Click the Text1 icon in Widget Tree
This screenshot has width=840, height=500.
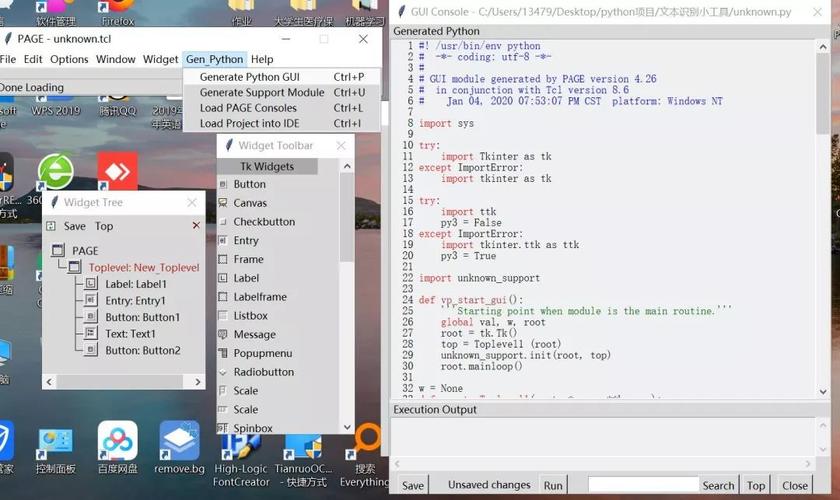(x=91, y=333)
